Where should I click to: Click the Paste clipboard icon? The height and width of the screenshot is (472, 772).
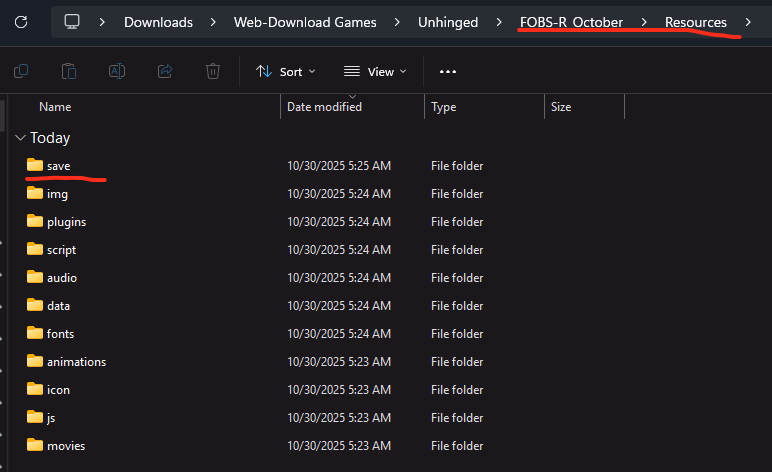[x=69, y=71]
